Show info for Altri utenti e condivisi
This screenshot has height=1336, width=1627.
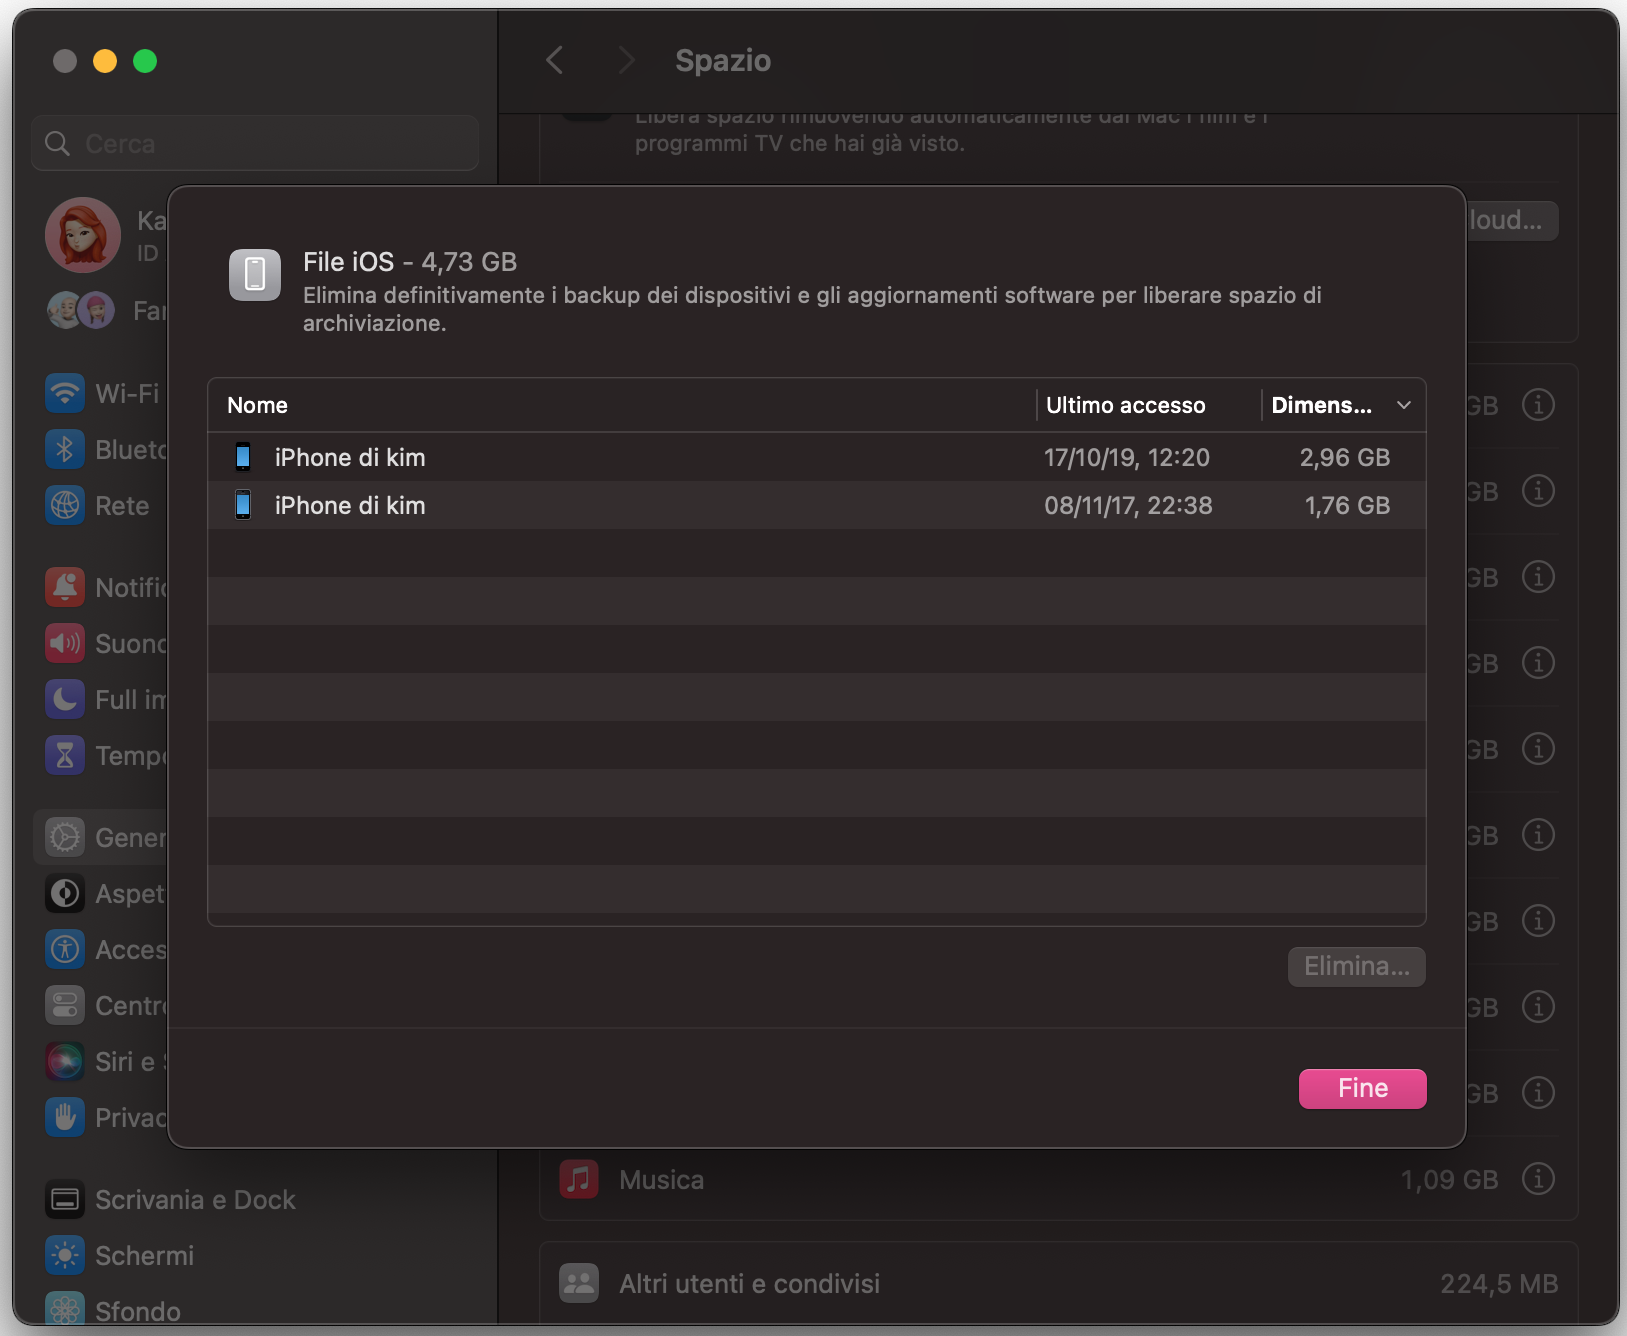coord(1537,1283)
